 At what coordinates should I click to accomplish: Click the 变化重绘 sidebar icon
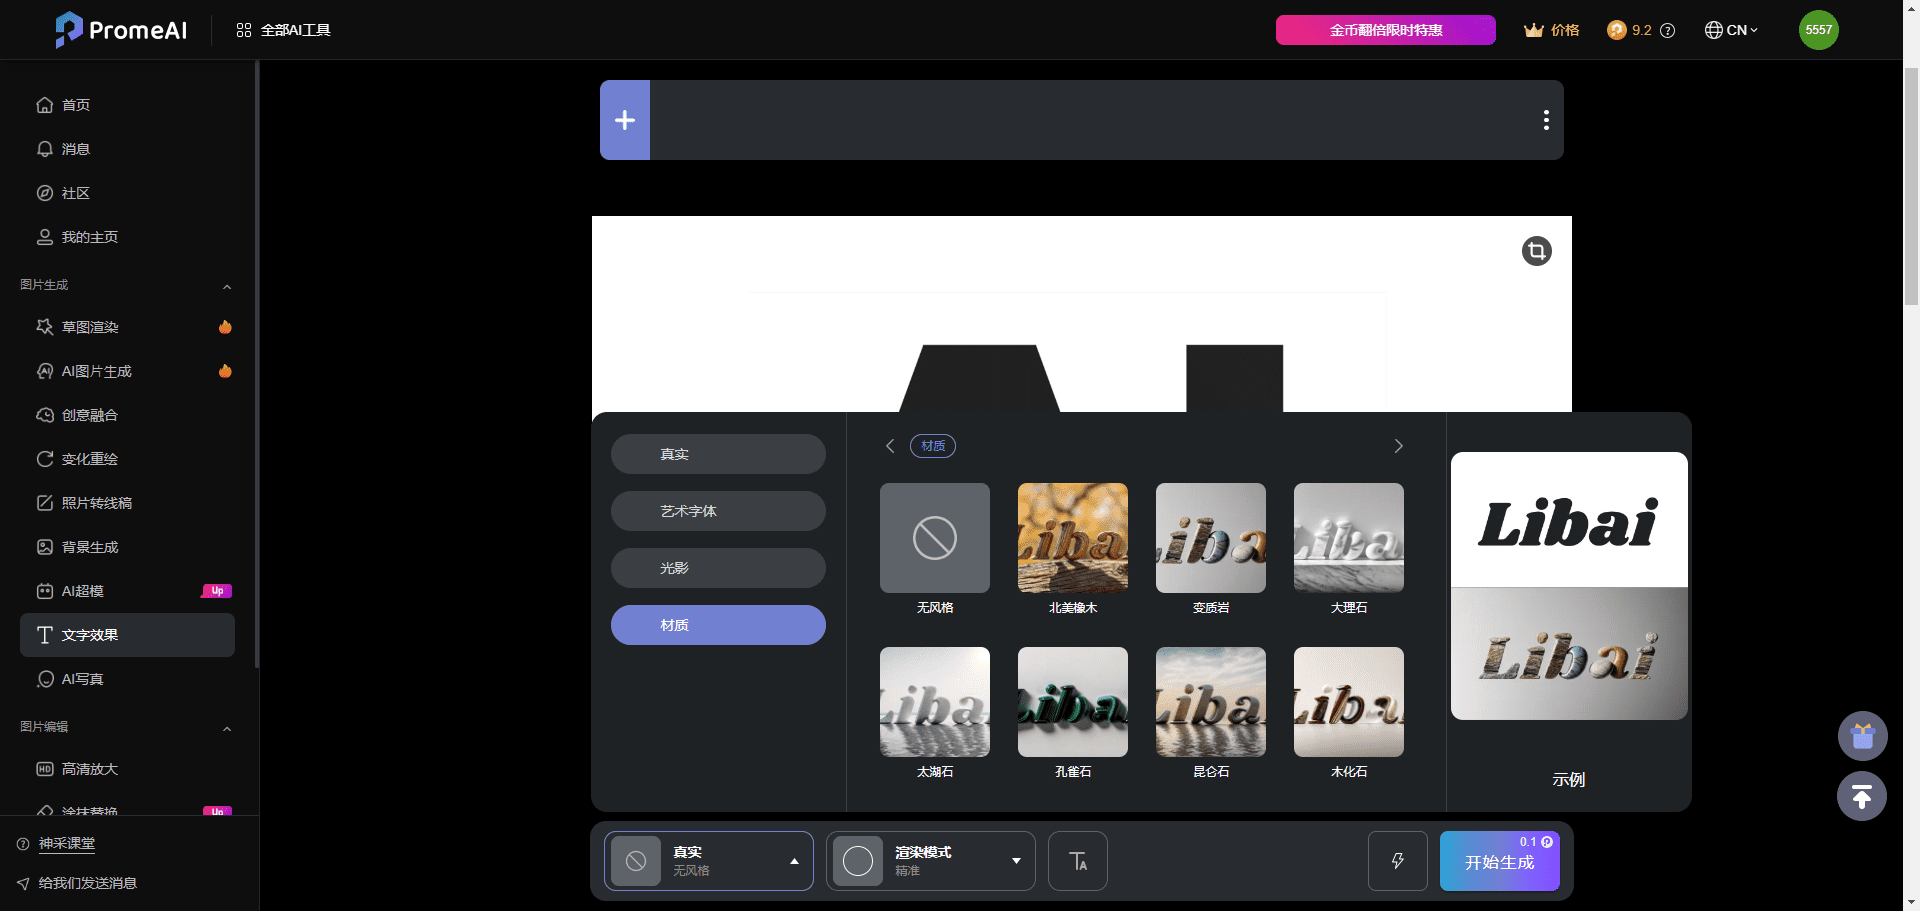(x=45, y=459)
